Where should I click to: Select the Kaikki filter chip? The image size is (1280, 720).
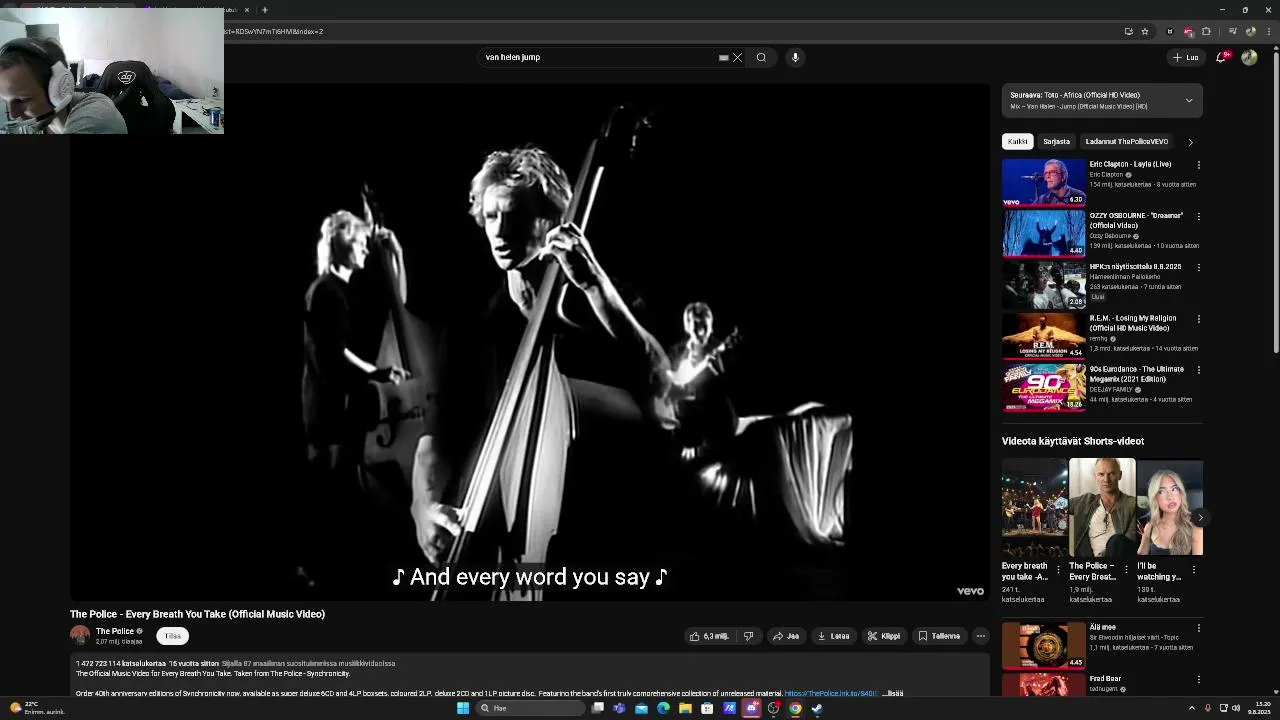click(x=1017, y=141)
